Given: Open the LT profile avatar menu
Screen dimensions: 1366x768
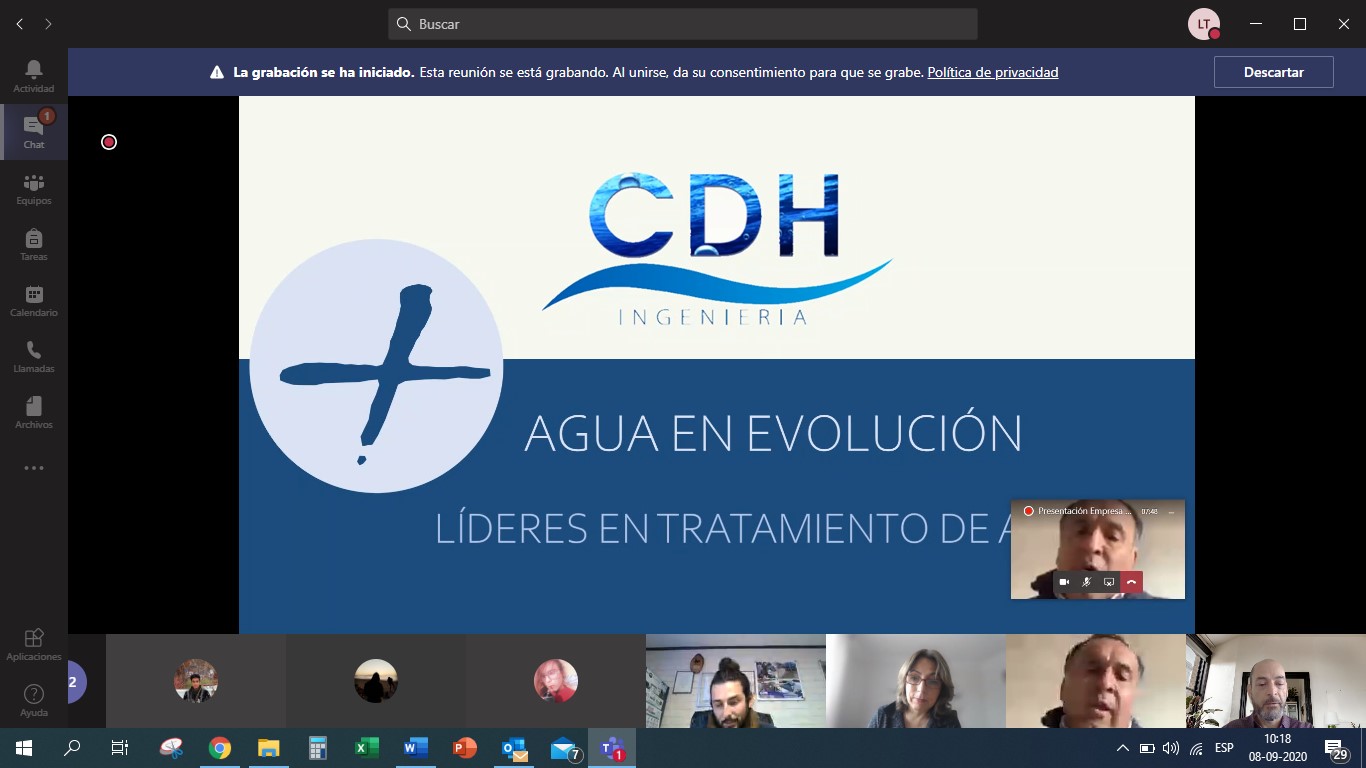Looking at the screenshot, I should click(x=1204, y=24).
